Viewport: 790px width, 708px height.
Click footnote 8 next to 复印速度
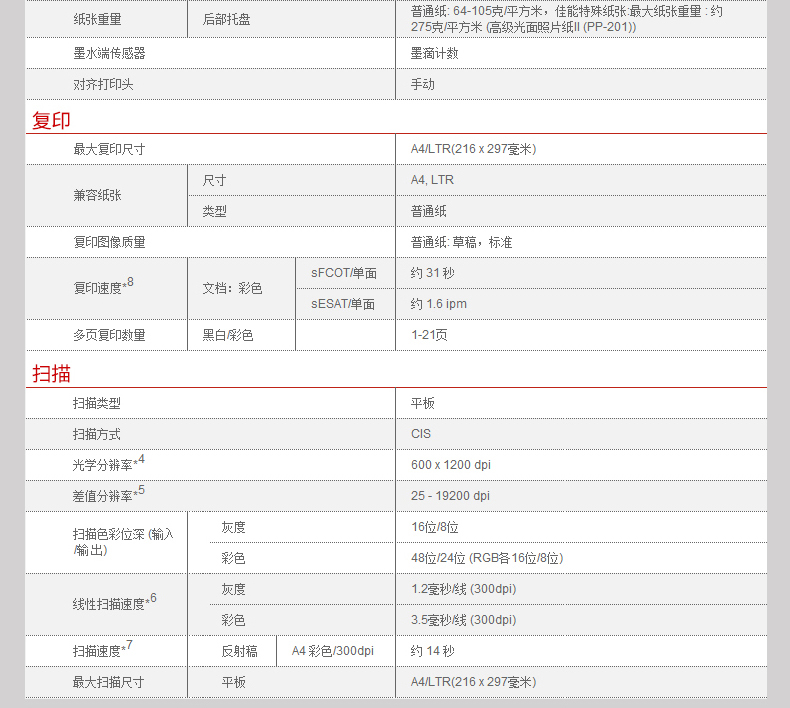(x=130, y=283)
